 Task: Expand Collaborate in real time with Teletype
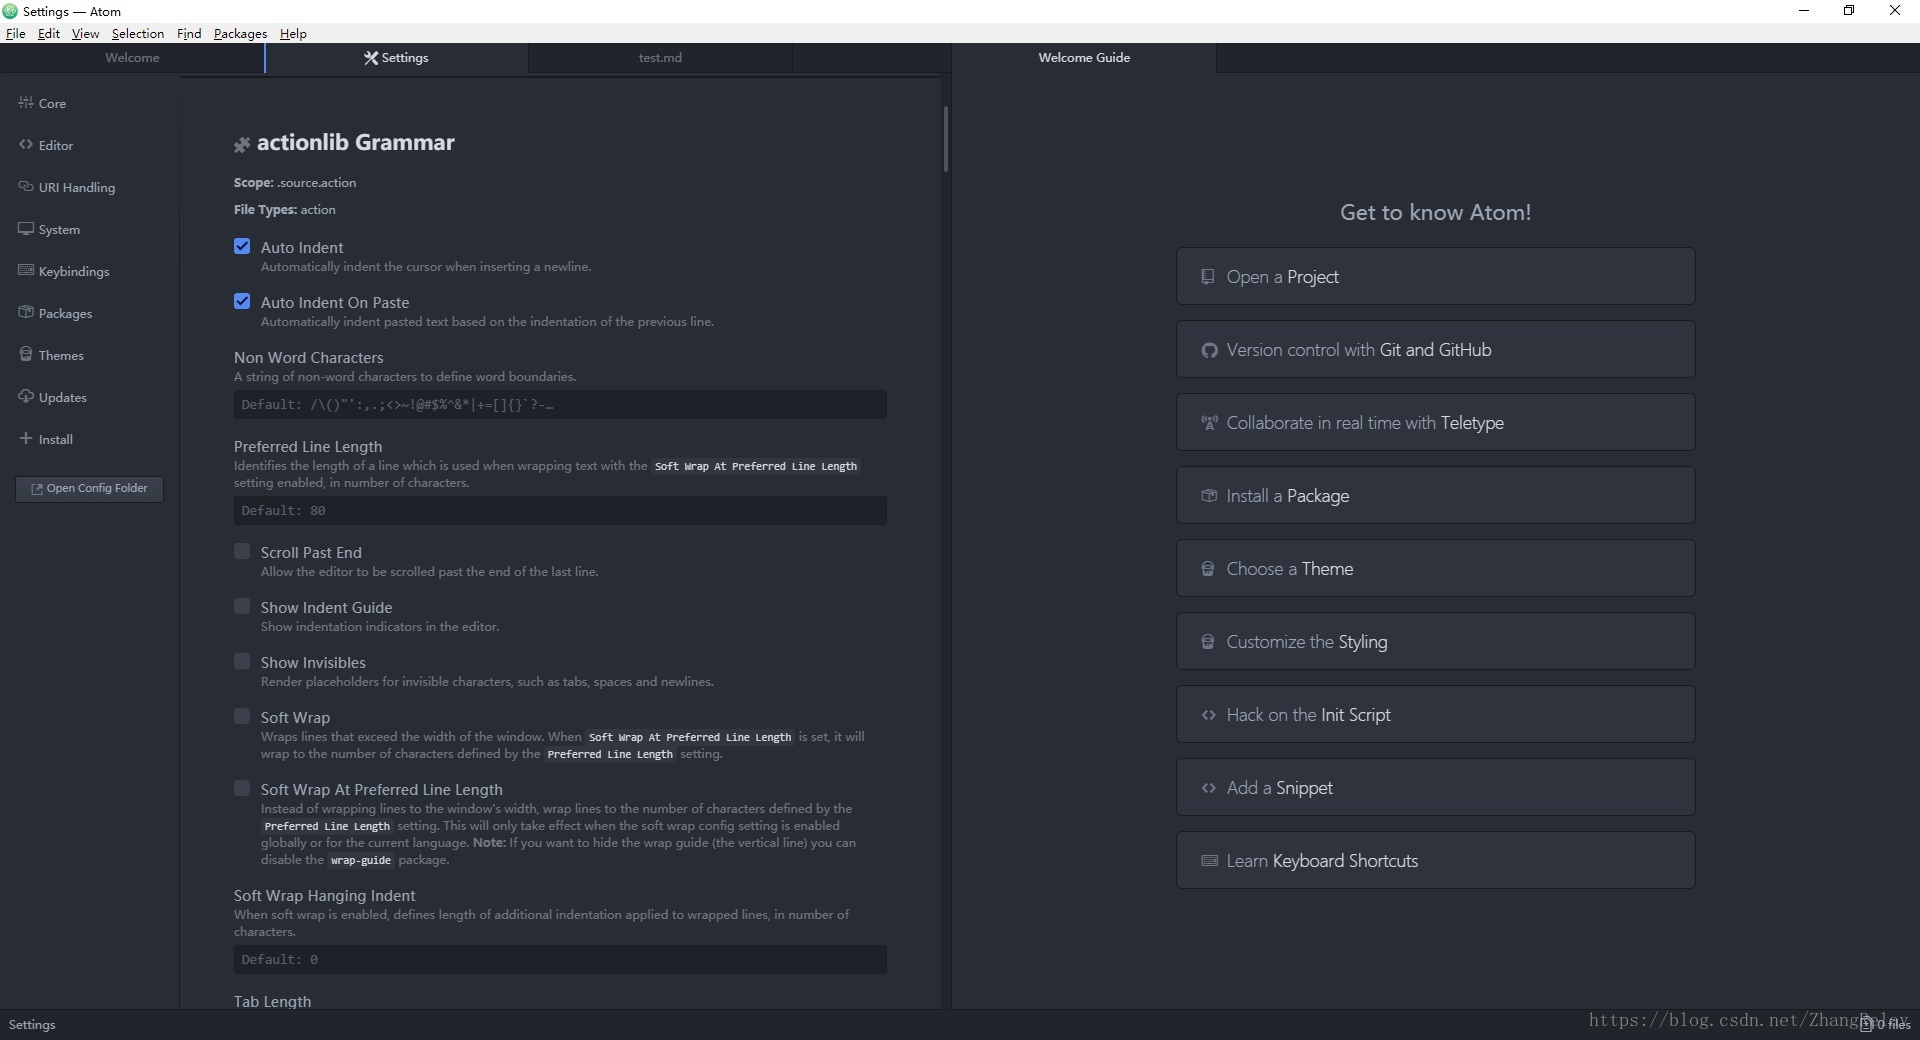click(1436, 422)
